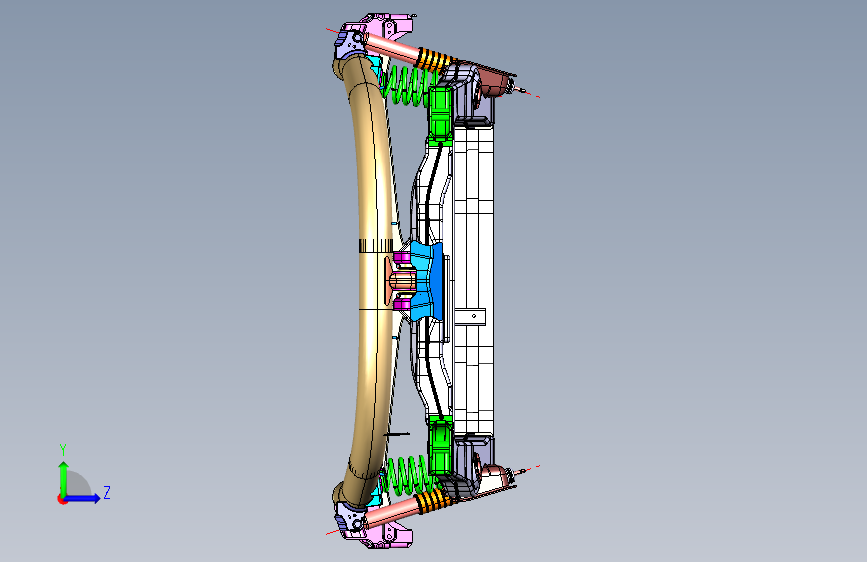
Task: Select the blue center clamp bracket
Action: click(427, 280)
